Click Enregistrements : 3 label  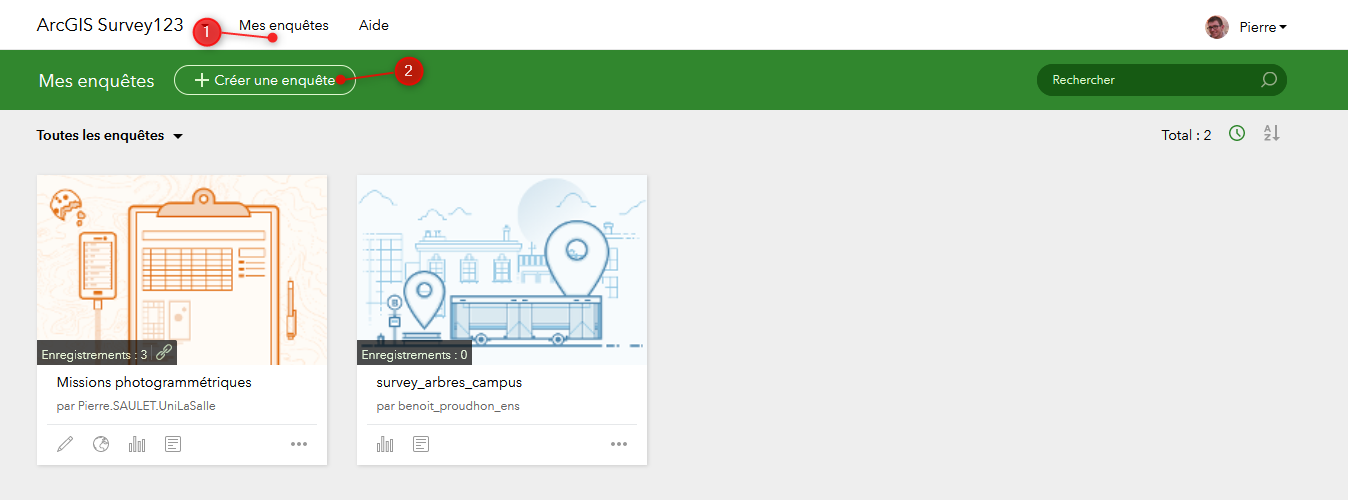(95, 354)
